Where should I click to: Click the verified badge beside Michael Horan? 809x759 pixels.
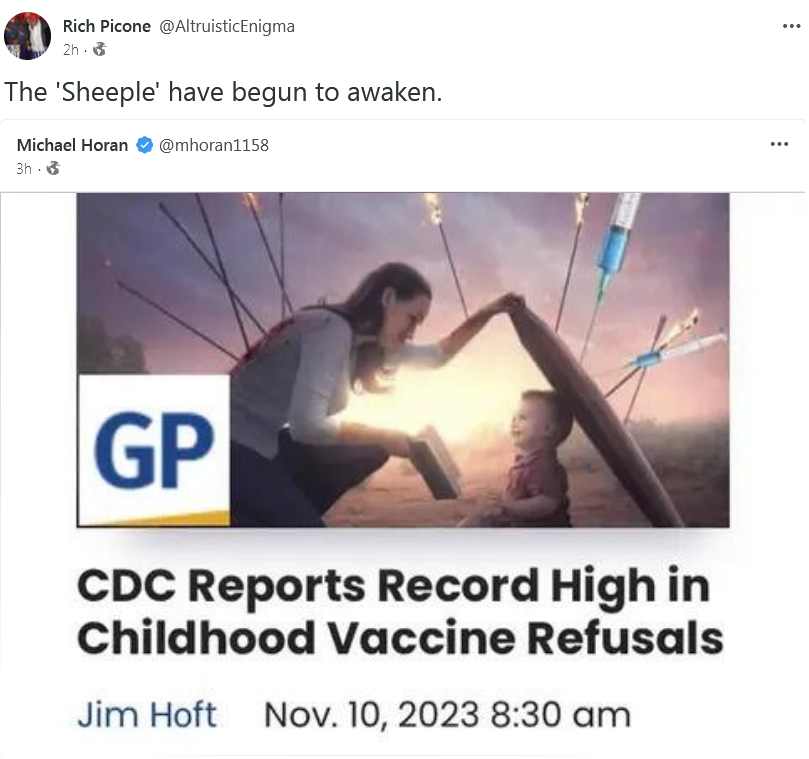click(144, 145)
